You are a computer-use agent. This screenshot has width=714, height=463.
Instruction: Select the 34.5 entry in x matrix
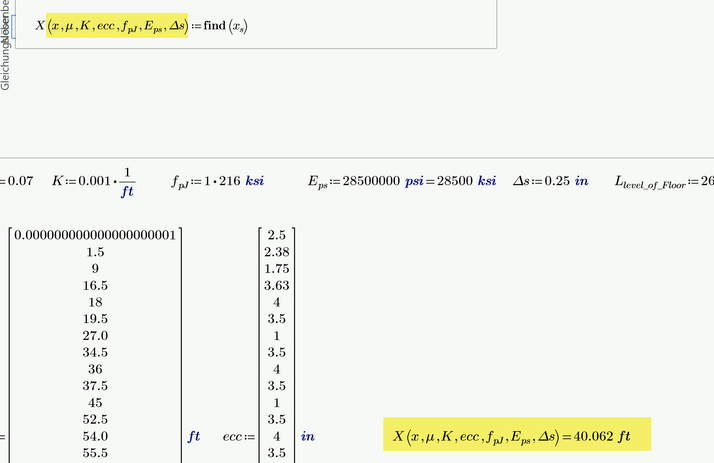[x=95, y=352]
